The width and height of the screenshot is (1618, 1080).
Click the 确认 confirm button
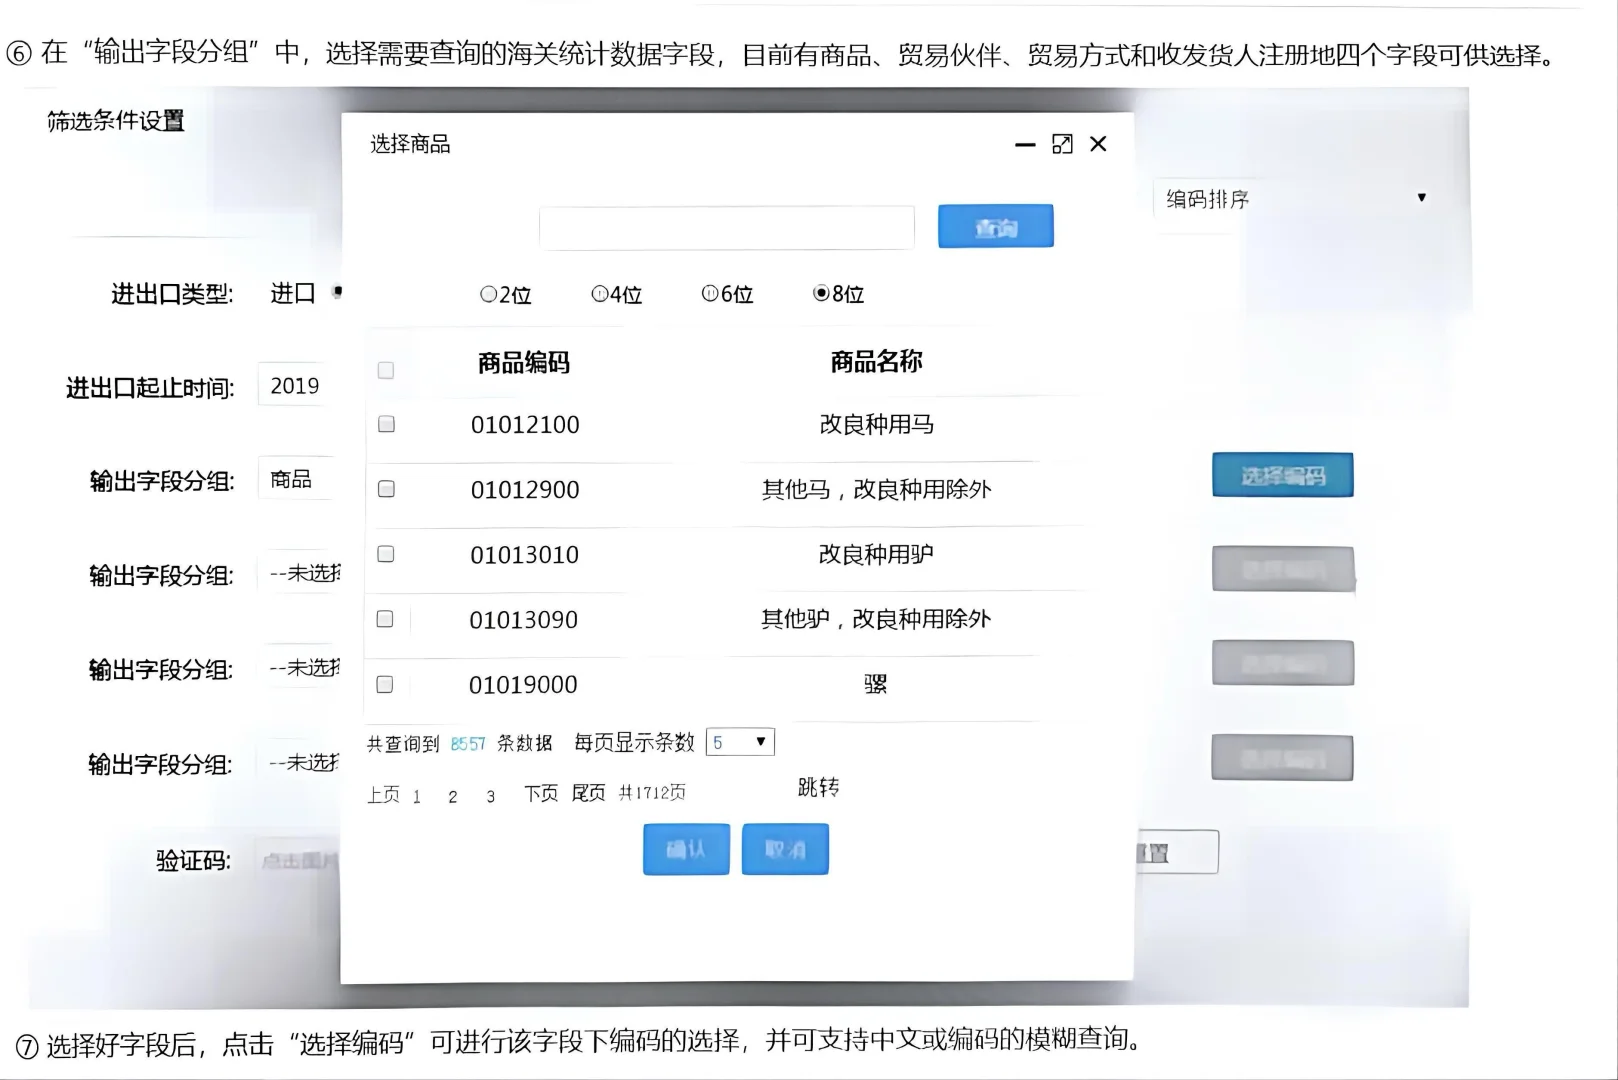click(x=686, y=849)
